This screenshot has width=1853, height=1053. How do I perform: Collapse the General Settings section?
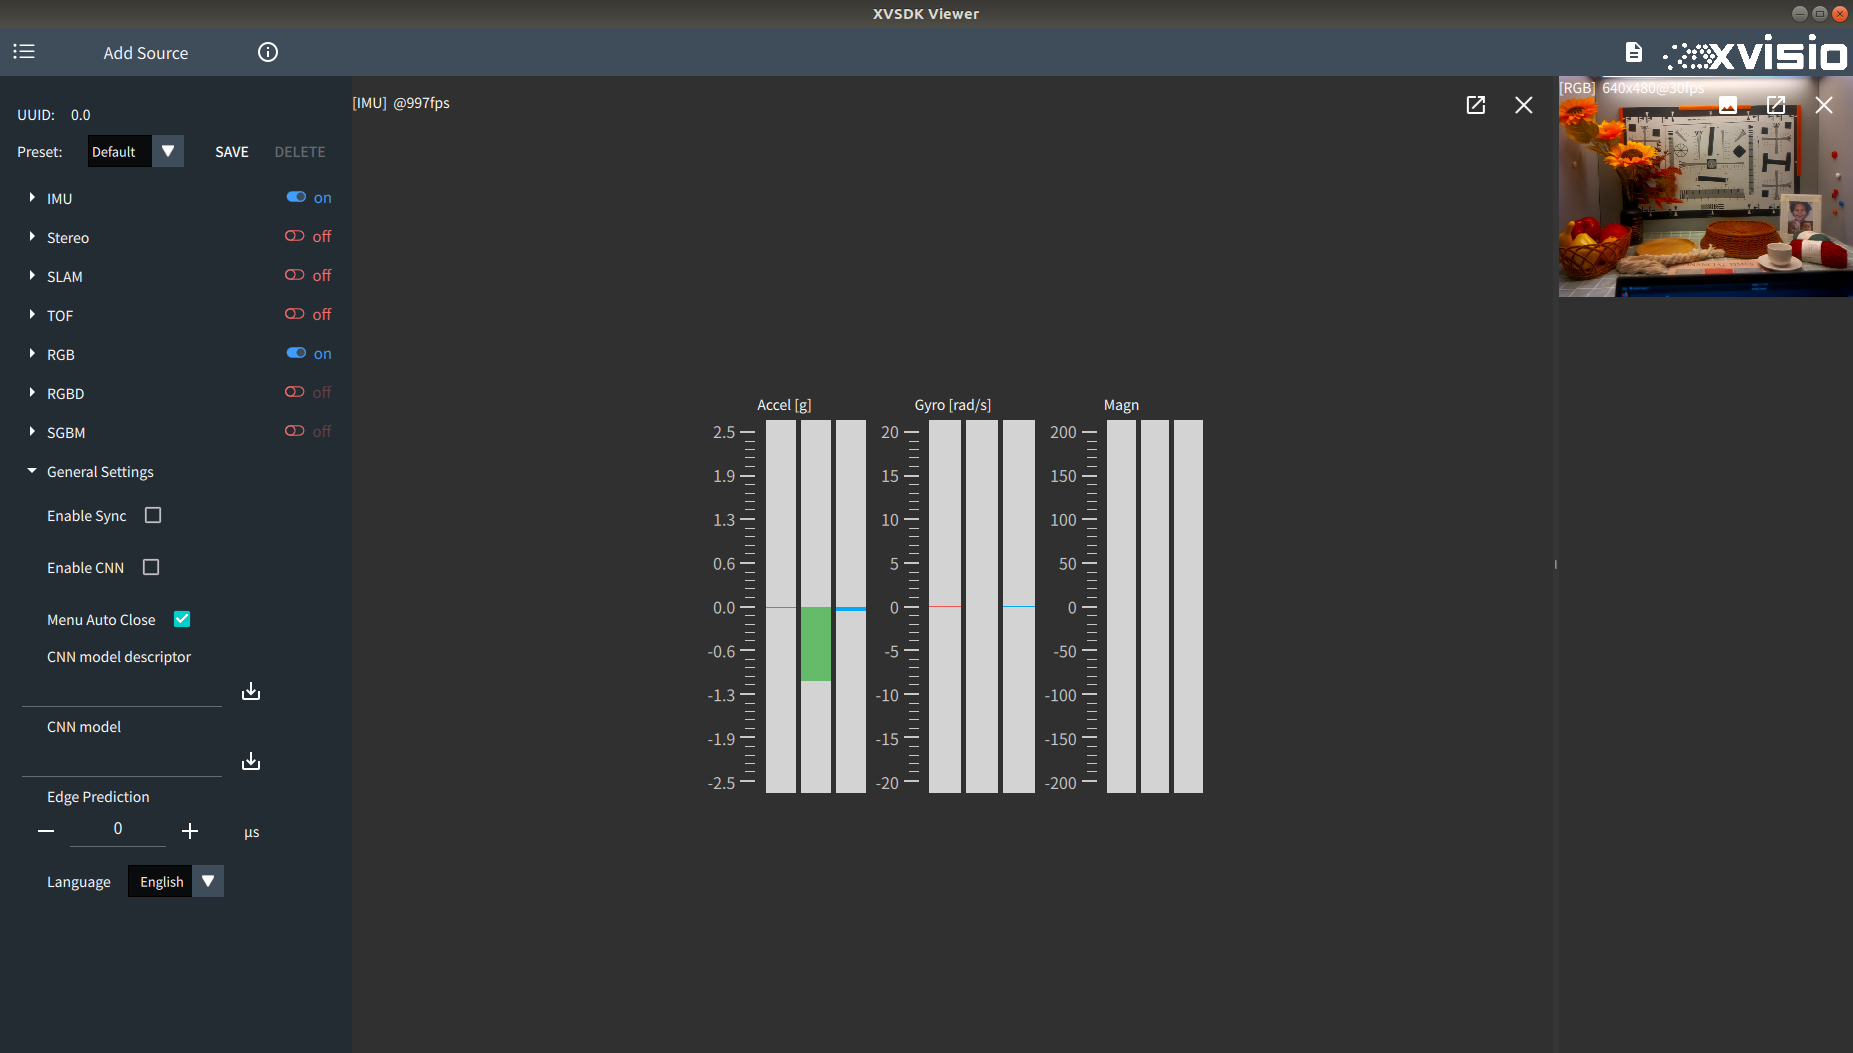pos(32,471)
